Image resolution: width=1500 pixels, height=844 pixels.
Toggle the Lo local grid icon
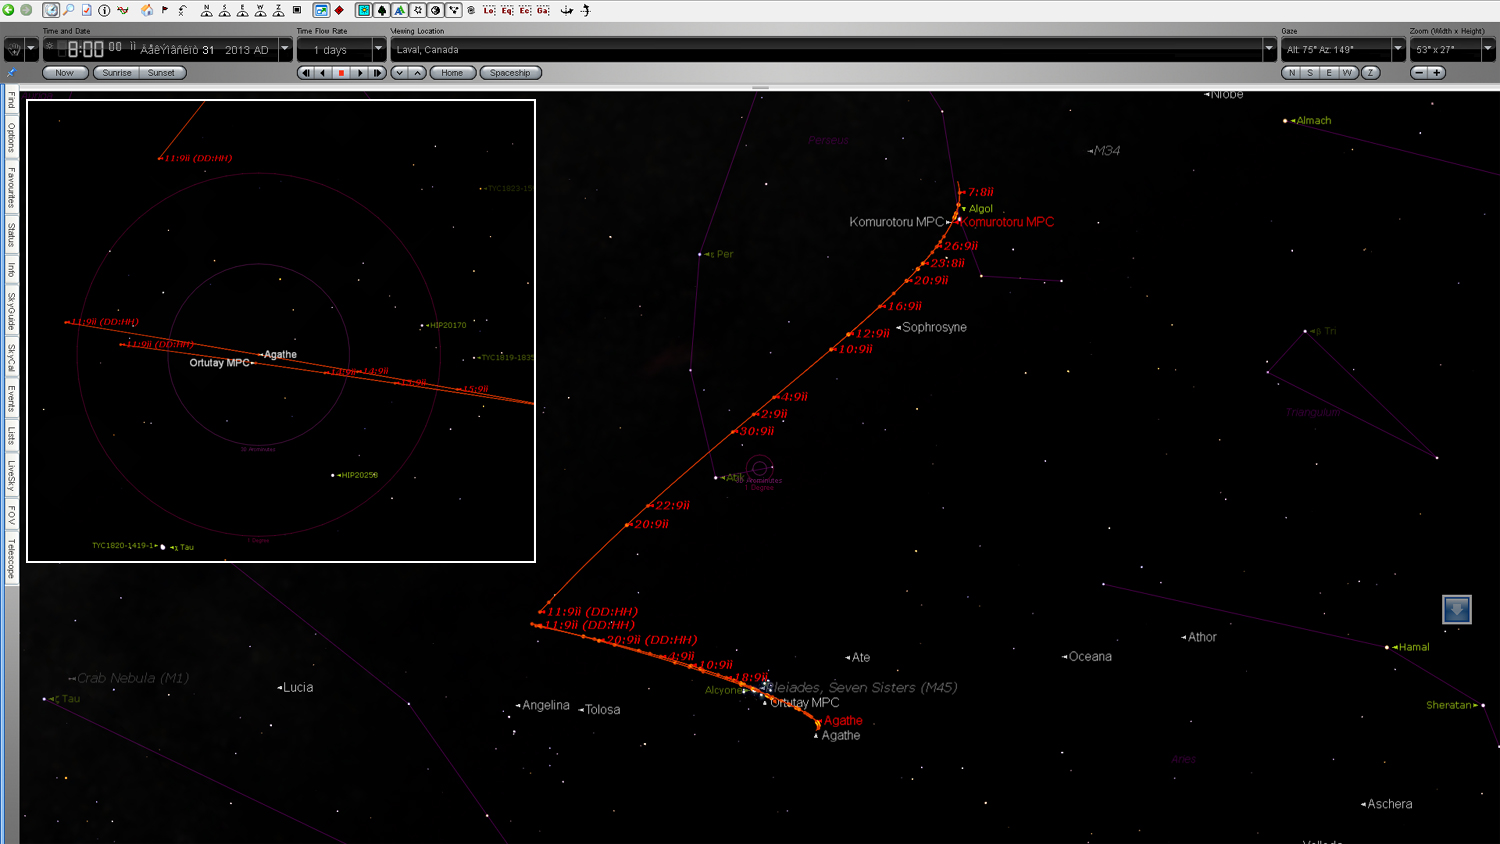[489, 10]
